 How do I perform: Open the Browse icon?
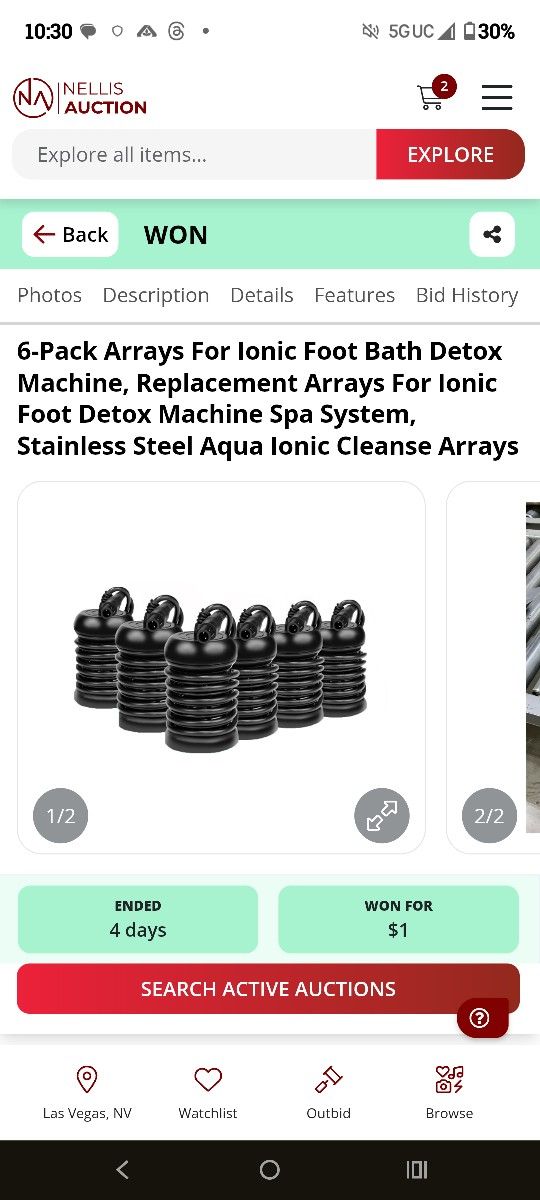(x=449, y=1079)
